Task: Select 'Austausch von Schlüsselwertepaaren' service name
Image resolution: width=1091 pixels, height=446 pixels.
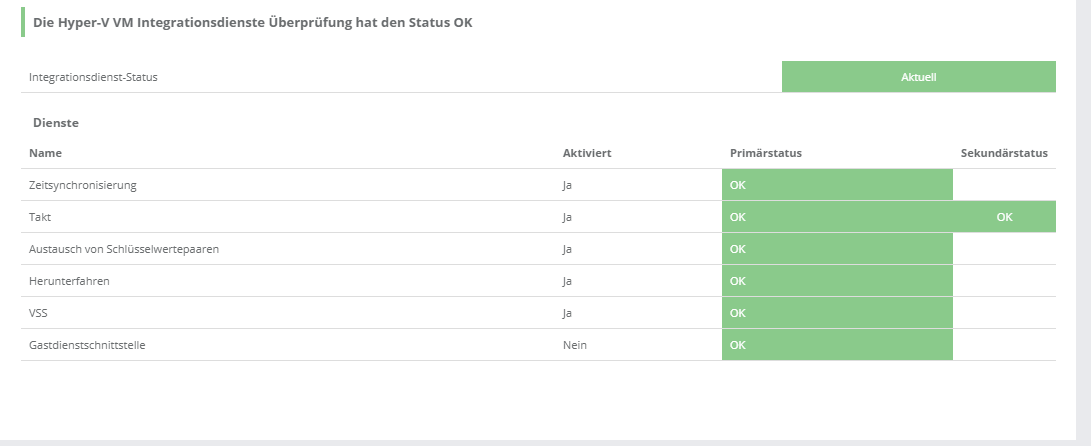Action: 124,249
